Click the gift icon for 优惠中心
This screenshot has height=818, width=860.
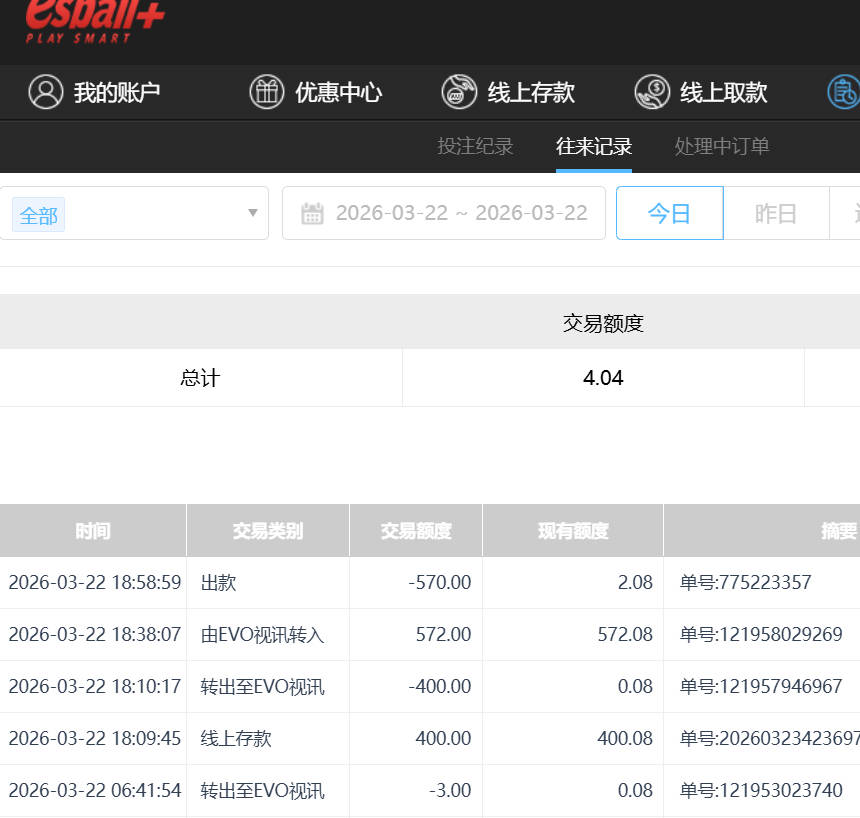[x=267, y=92]
